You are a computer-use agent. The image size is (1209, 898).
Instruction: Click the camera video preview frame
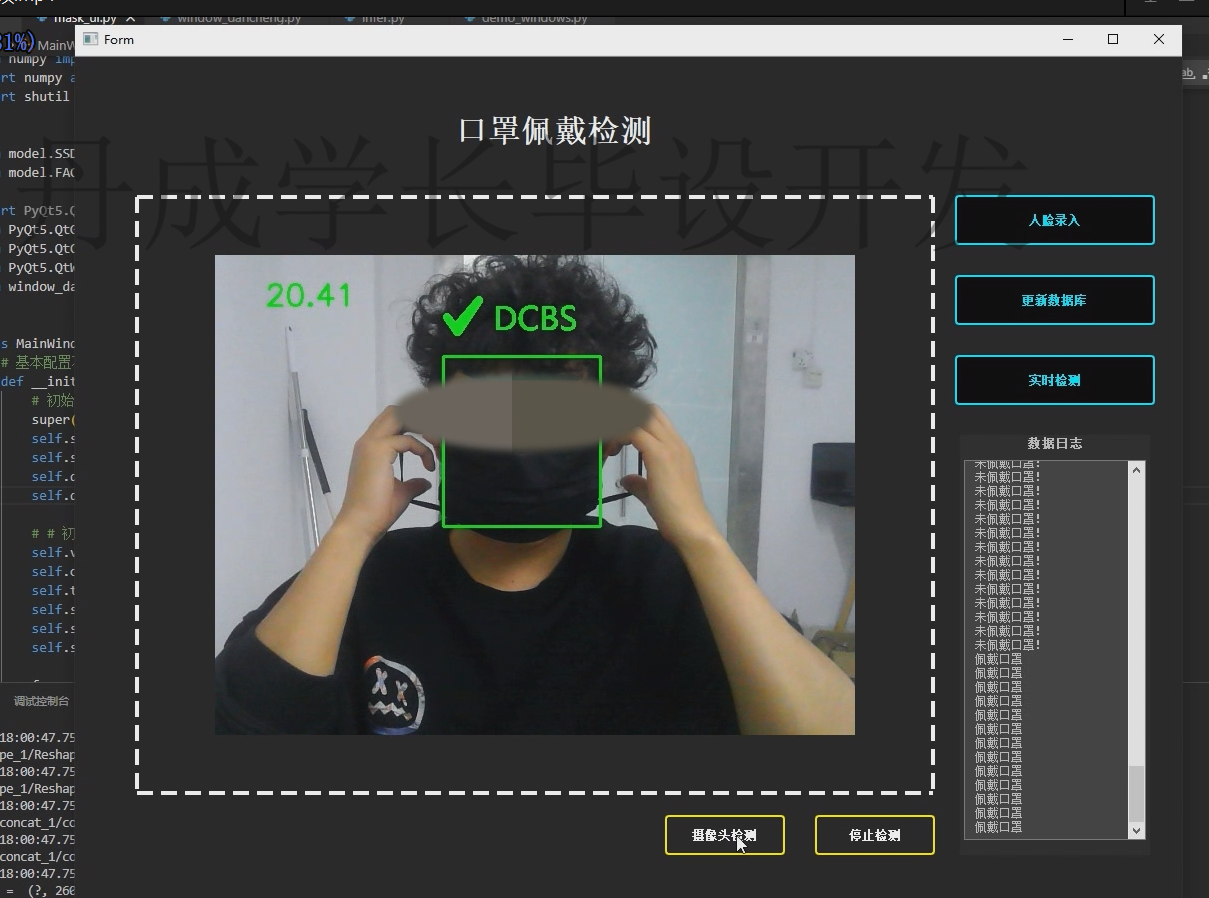(534, 495)
